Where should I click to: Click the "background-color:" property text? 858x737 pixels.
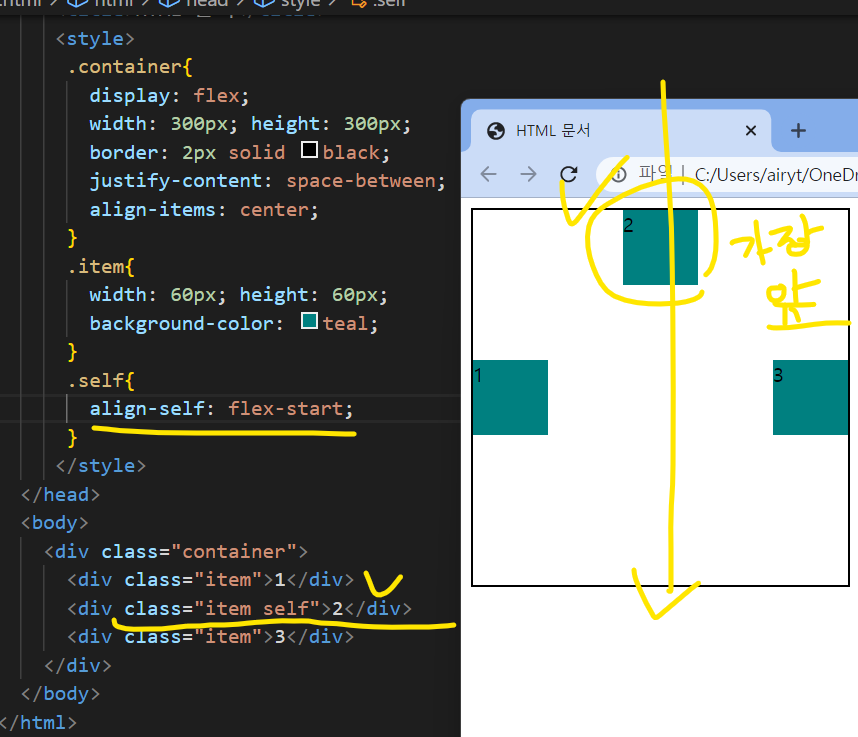click(187, 323)
